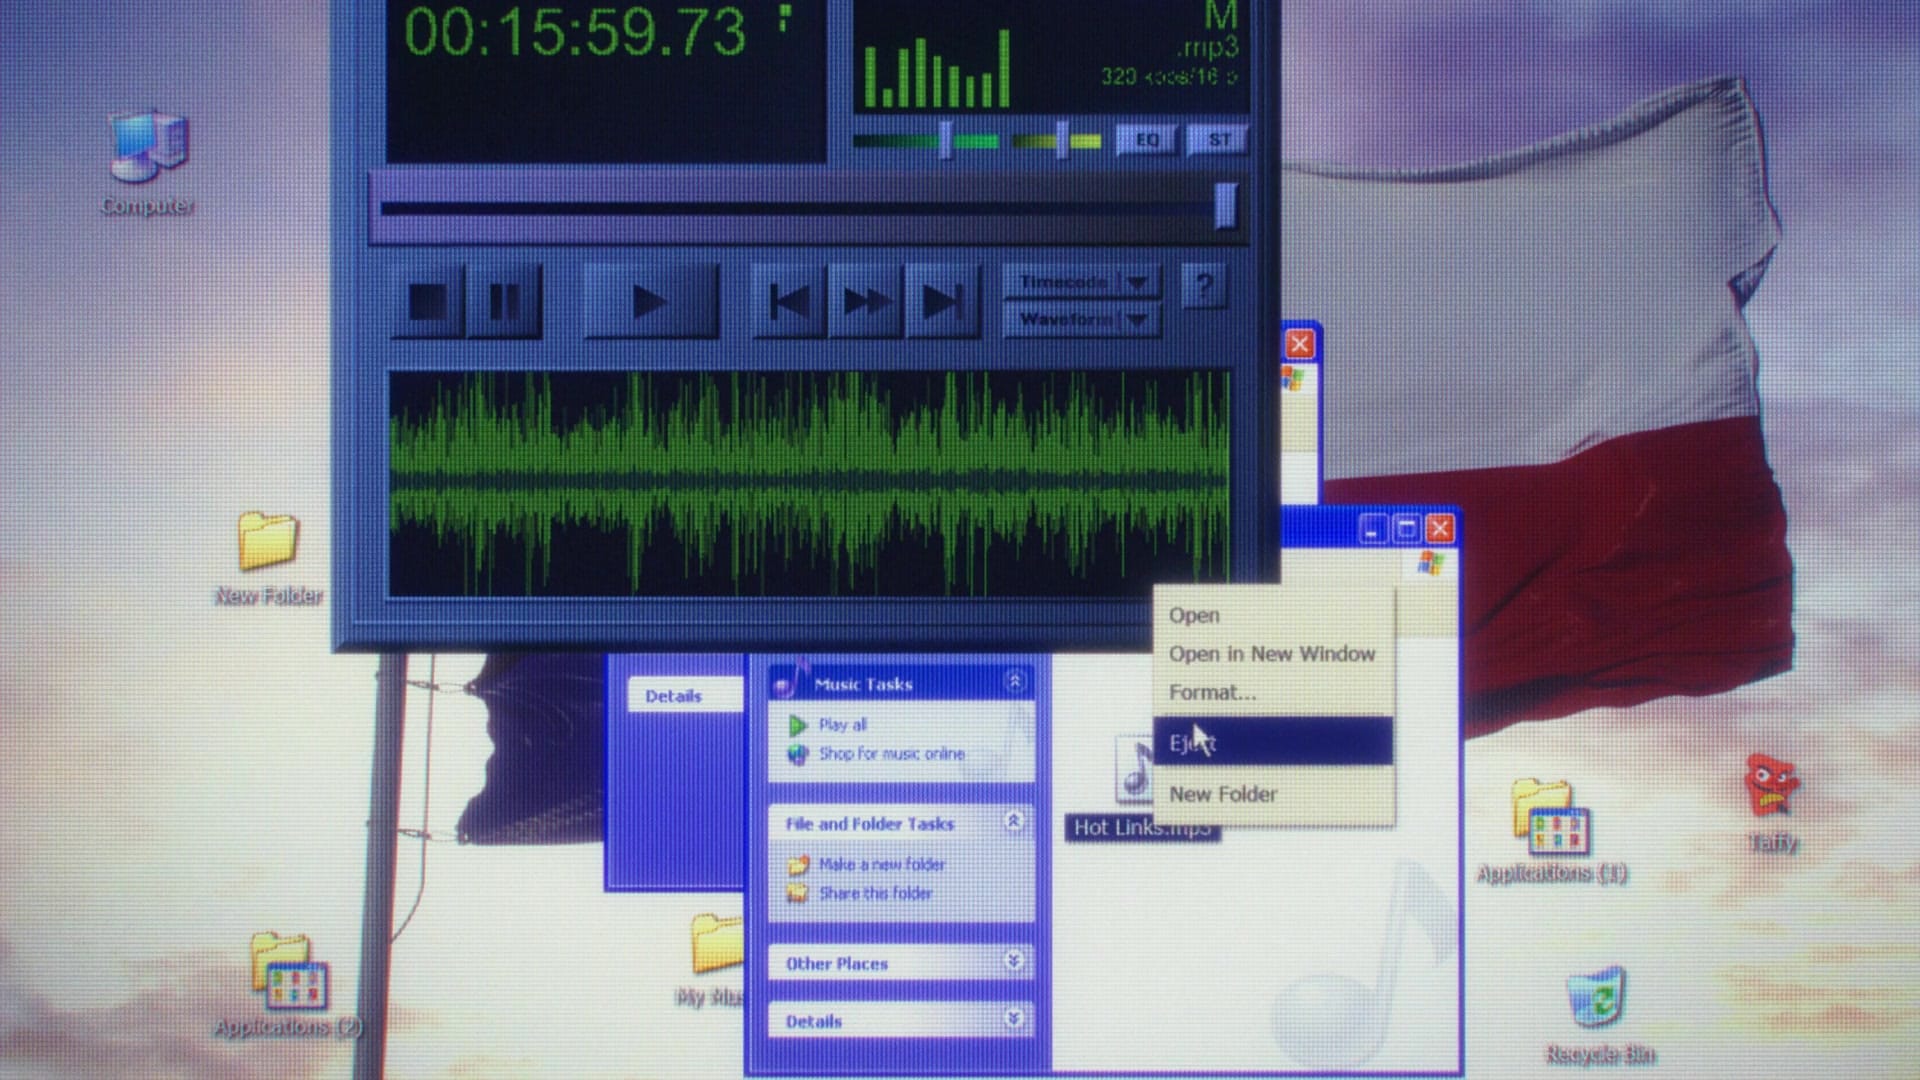Select the Taffy desktop icon

click(1772, 803)
